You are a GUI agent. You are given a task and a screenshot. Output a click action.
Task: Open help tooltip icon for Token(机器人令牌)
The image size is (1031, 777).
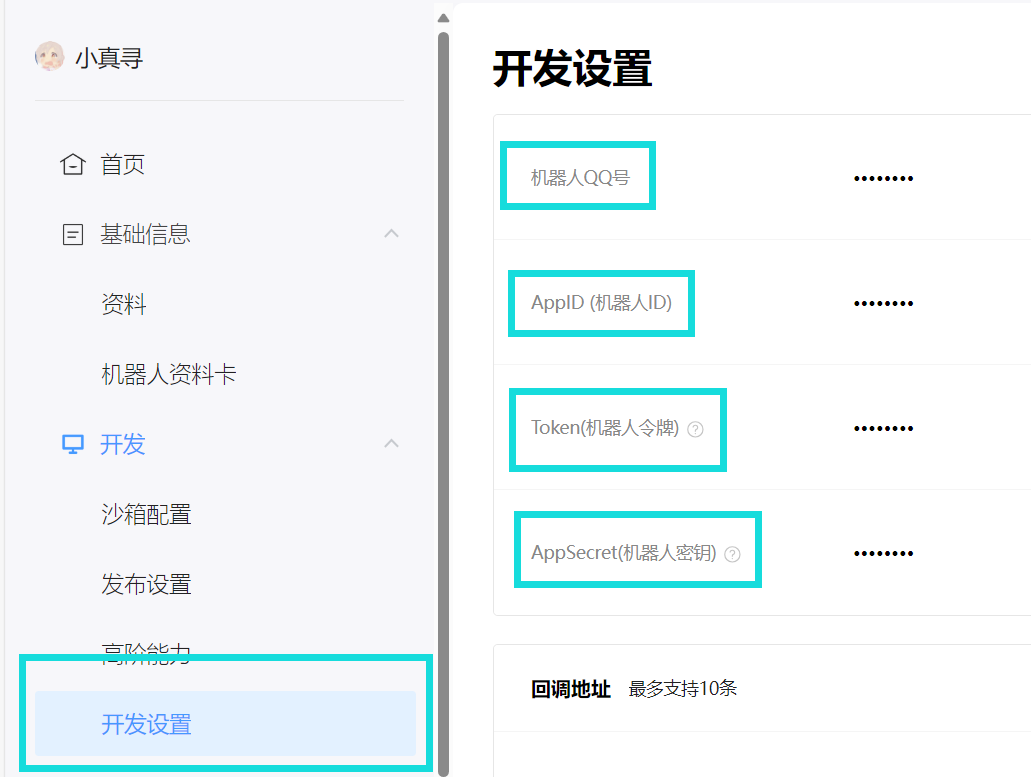point(696,429)
